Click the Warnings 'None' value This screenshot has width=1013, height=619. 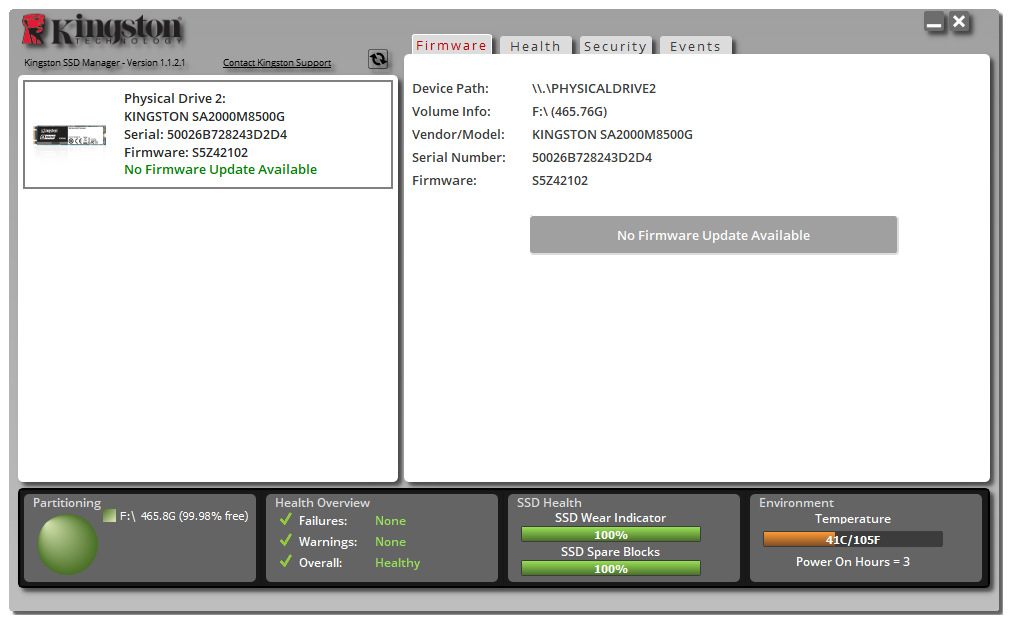click(390, 542)
